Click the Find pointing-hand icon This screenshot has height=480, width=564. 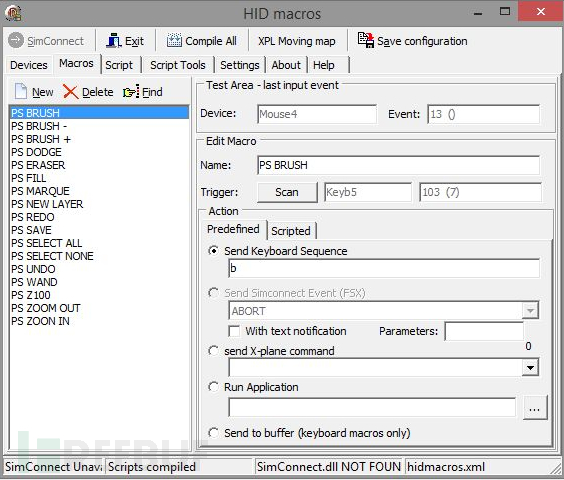pyautogui.click(x=131, y=92)
